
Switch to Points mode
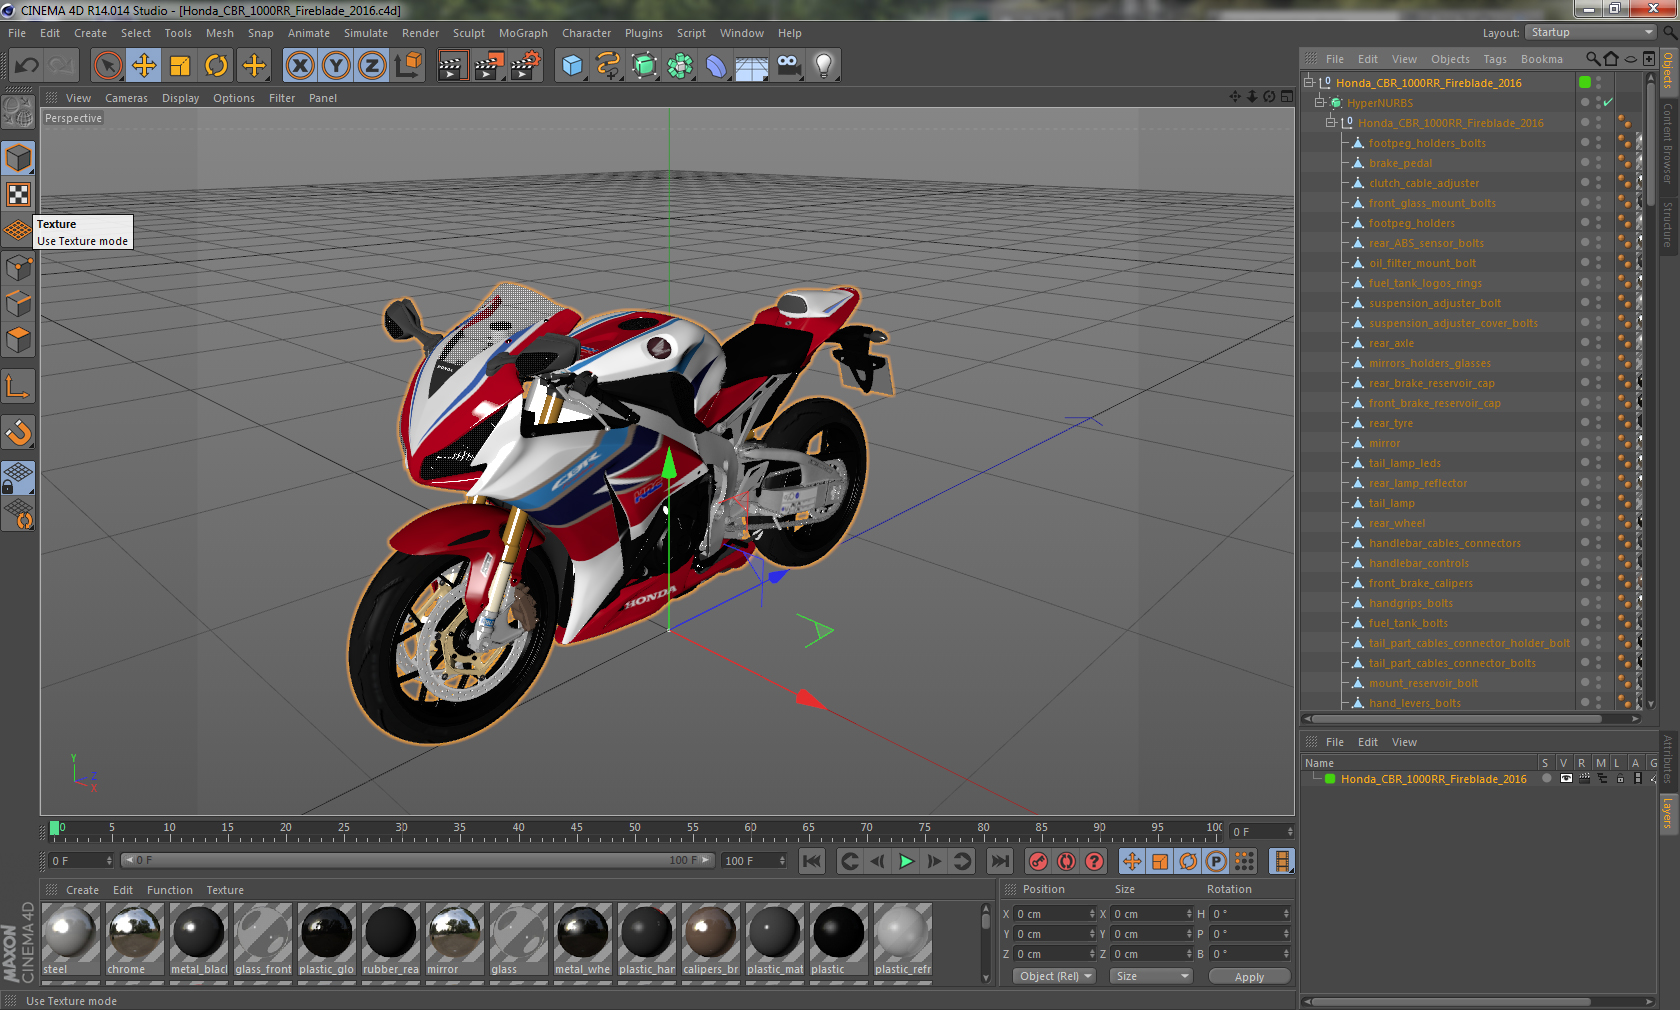(18, 268)
